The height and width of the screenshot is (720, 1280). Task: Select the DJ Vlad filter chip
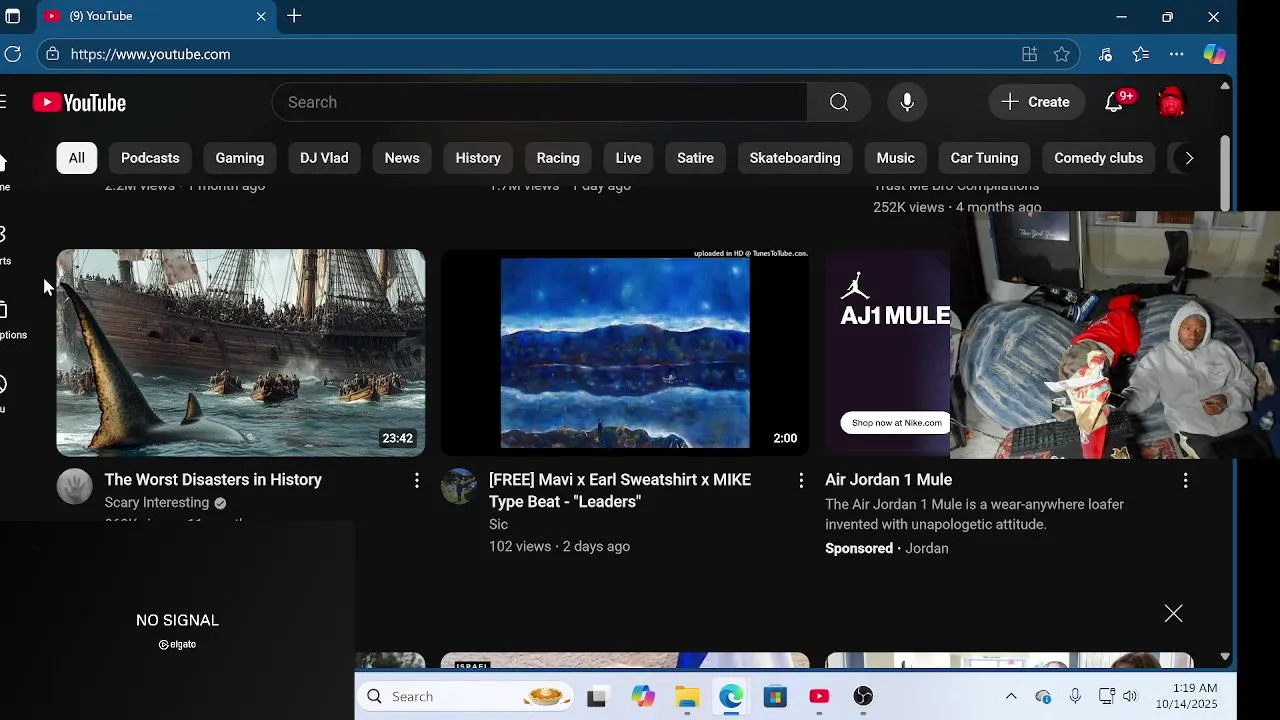pyautogui.click(x=324, y=158)
